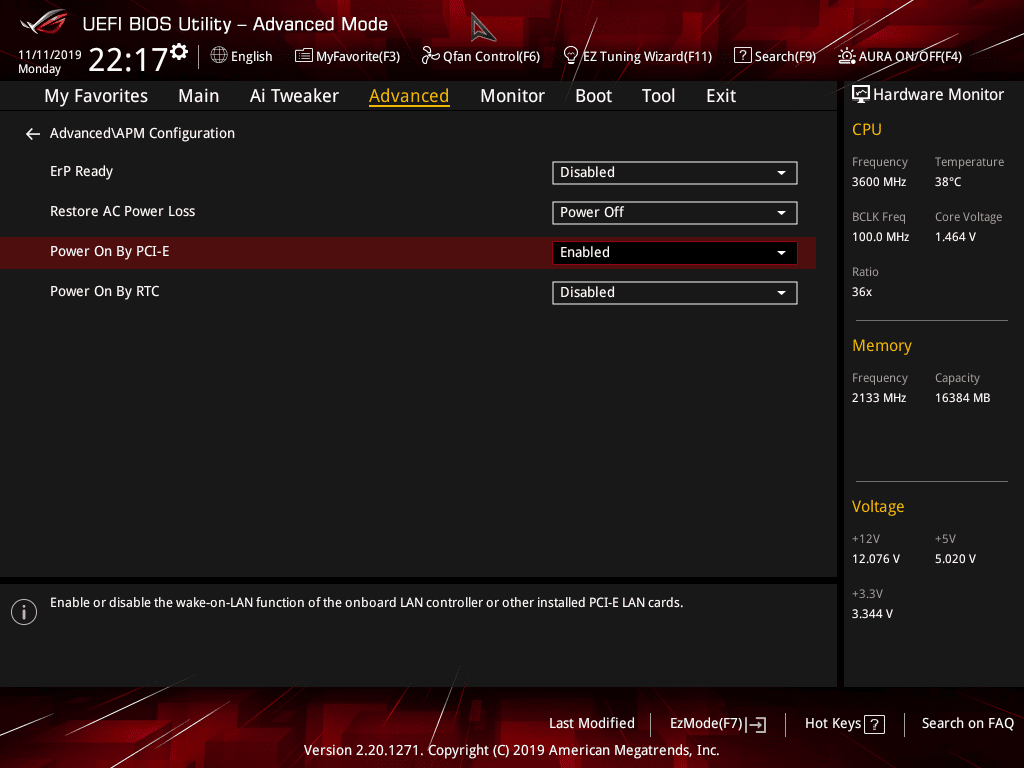Image resolution: width=1024 pixels, height=768 pixels.
Task: Select the ErP Ready setting label
Action: pos(82,172)
